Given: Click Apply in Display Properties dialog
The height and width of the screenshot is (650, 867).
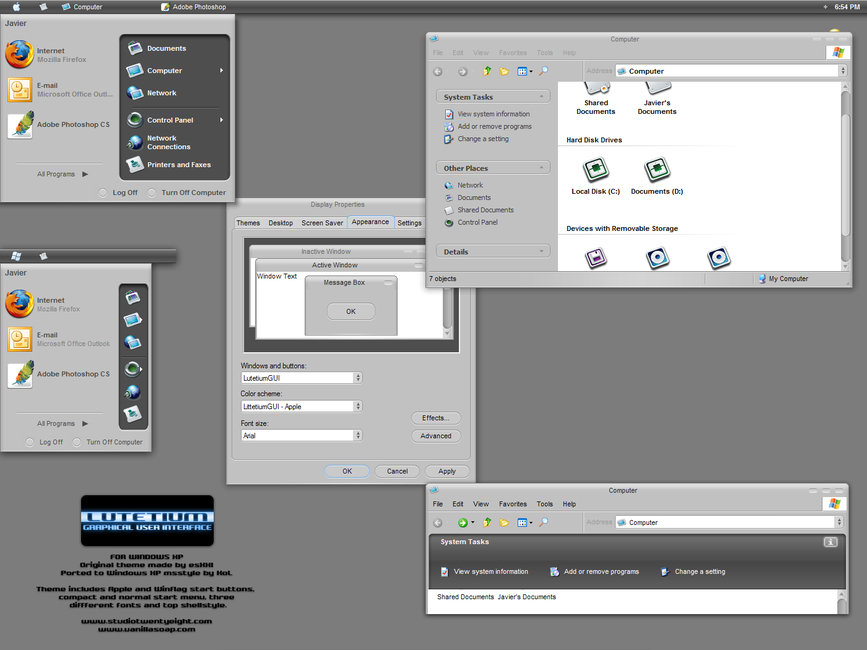Looking at the screenshot, I should pyautogui.click(x=447, y=471).
